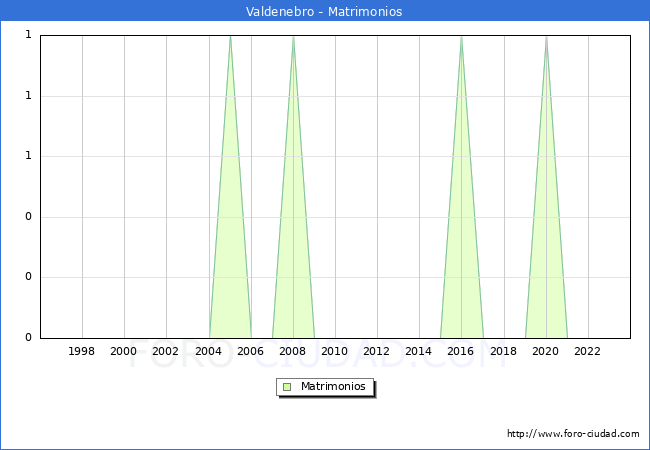The height and width of the screenshot is (450, 650).
Task: Click the Matrimonios legend color swatch
Action: point(287,387)
